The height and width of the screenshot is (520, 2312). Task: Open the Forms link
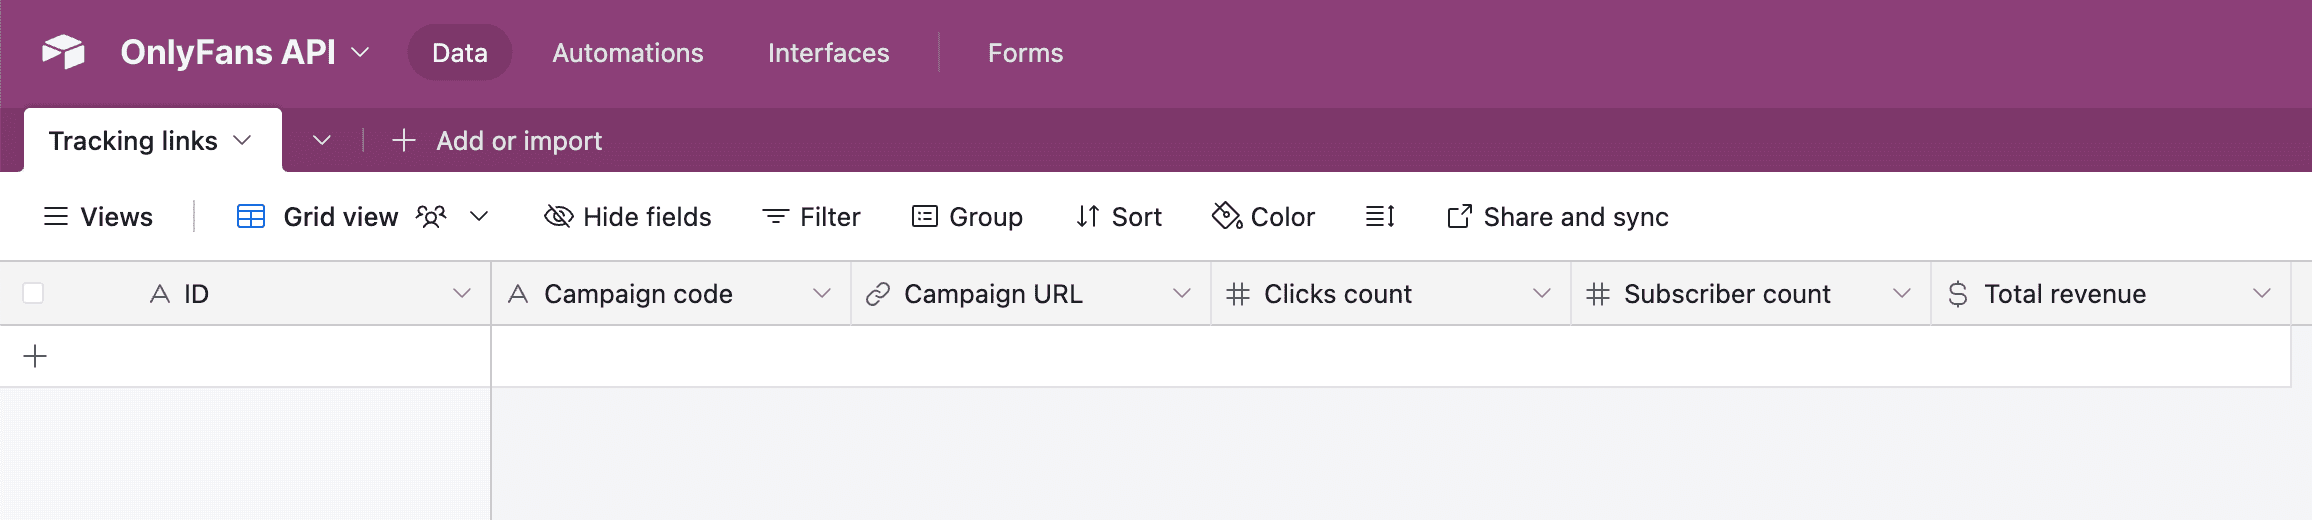[1025, 53]
